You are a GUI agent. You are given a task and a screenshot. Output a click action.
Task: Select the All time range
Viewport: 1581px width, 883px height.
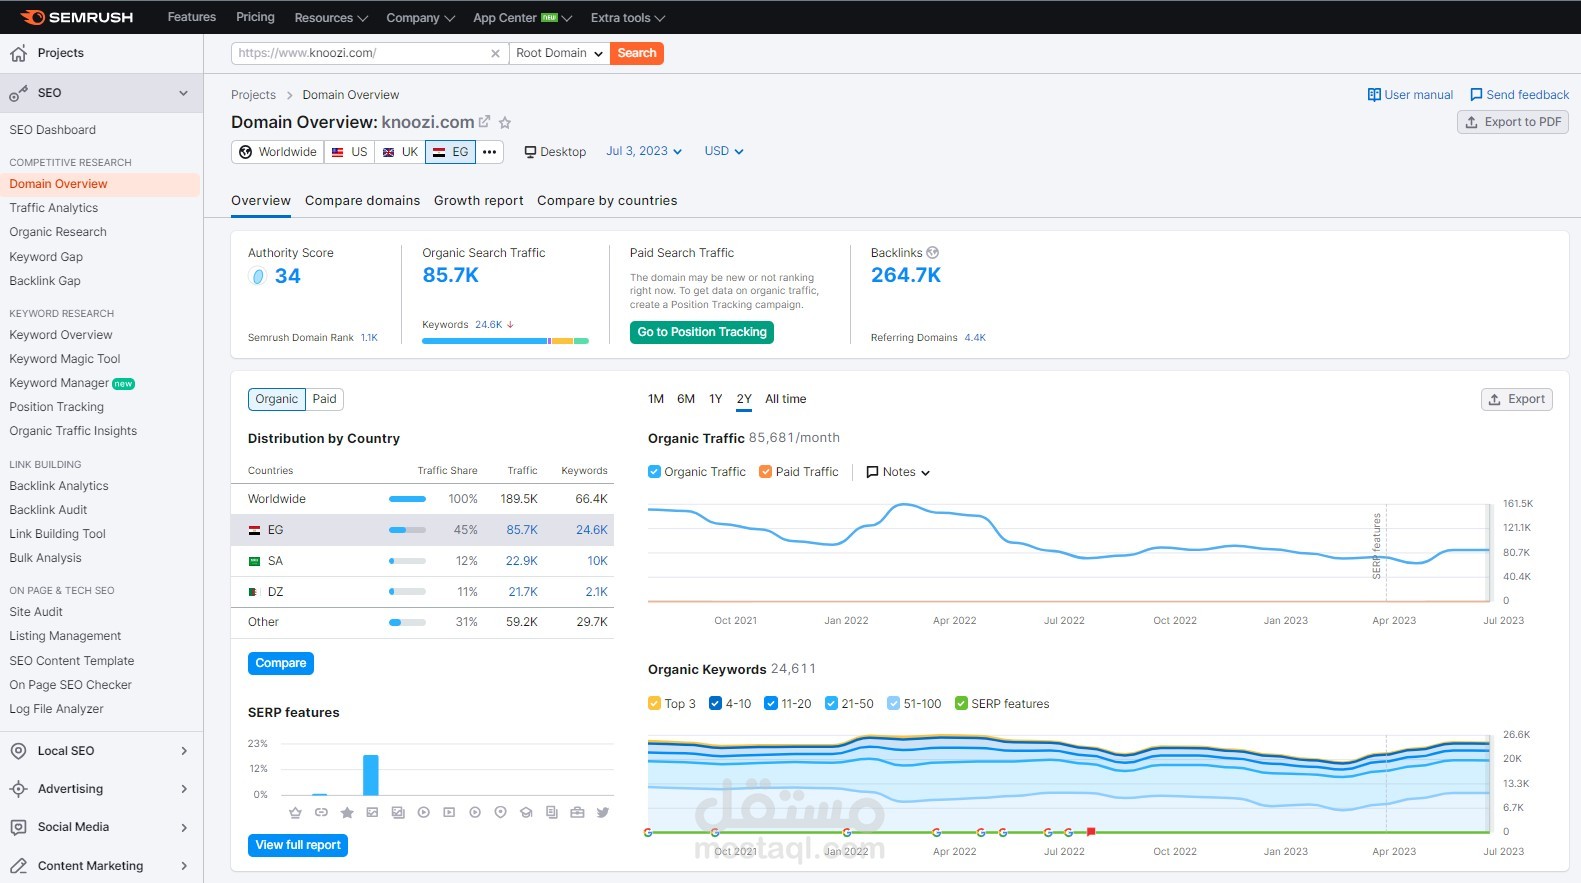[785, 399]
